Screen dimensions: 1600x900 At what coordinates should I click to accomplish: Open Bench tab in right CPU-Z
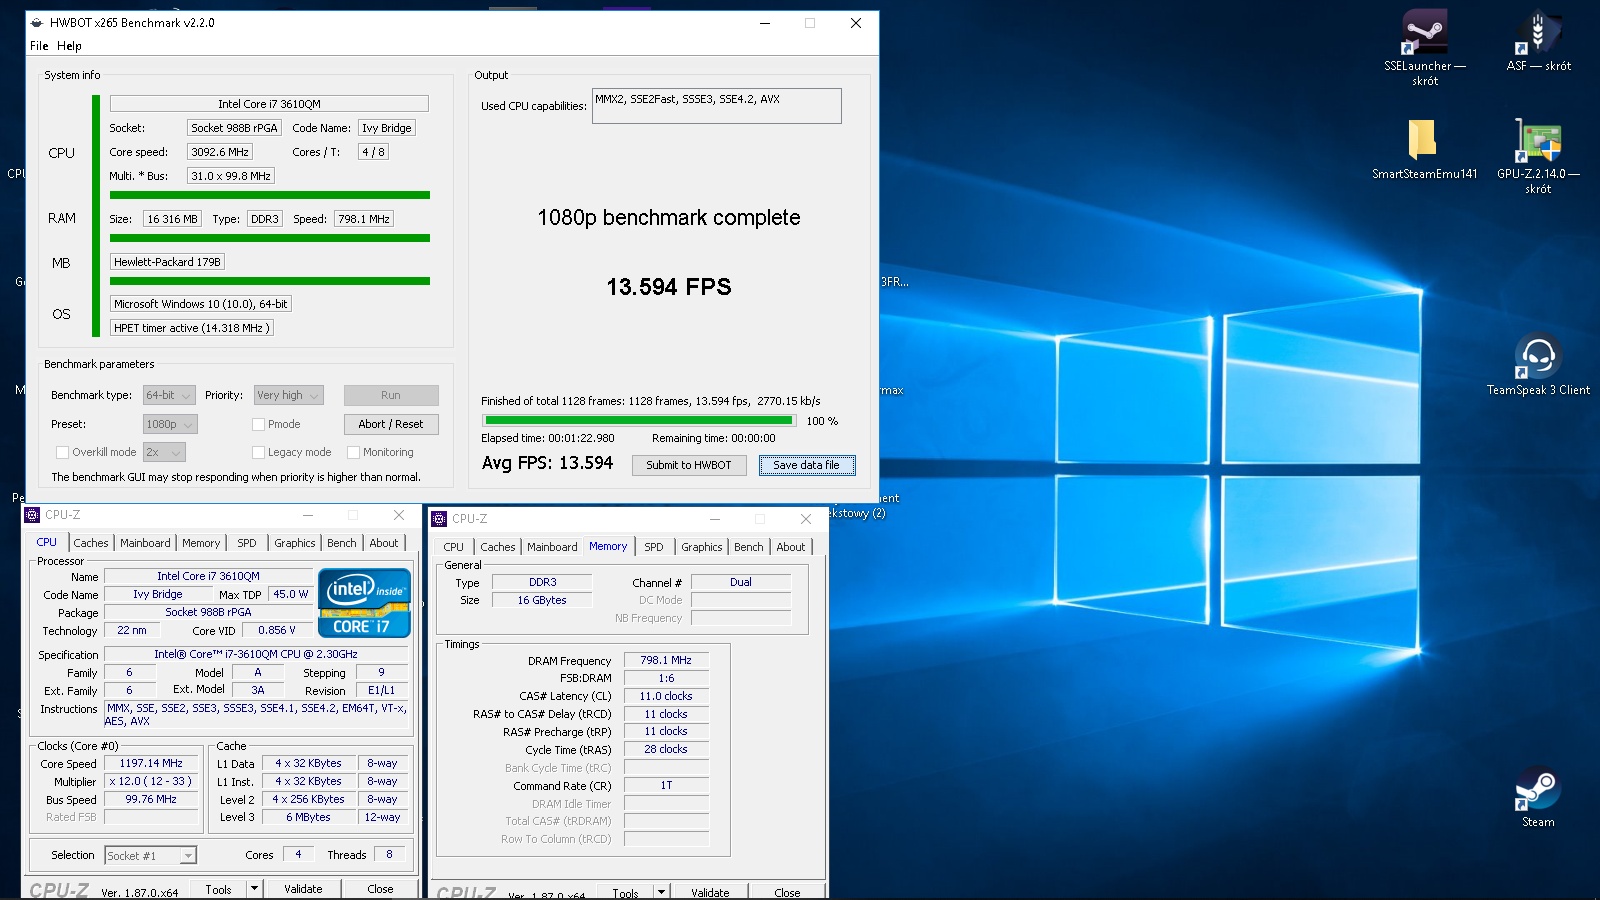pyautogui.click(x=749, y=547)
